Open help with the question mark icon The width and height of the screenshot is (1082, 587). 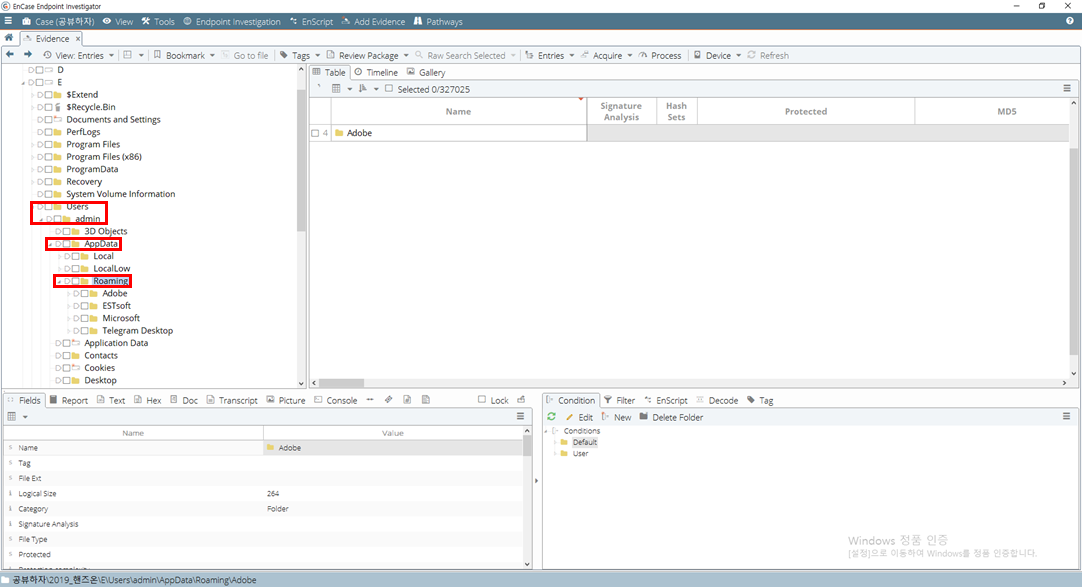pyautogui.click(x=1070, y=21)
